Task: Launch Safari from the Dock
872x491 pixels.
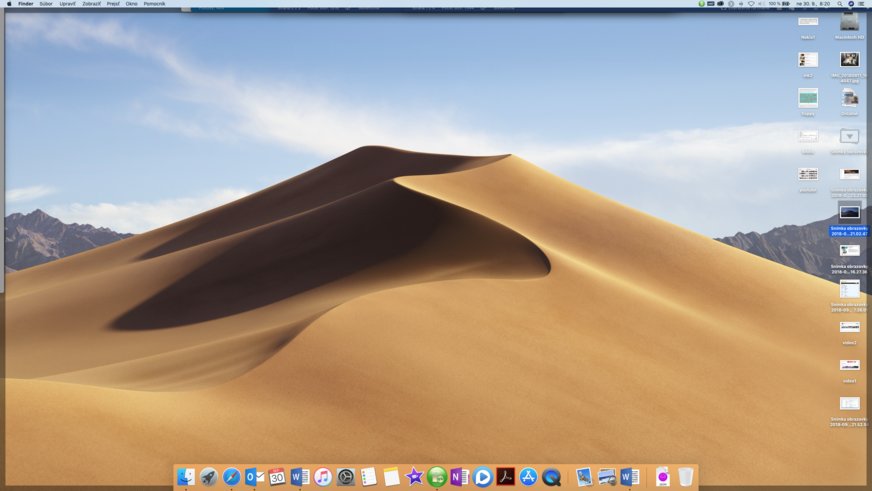Action: tap(232, 477)
